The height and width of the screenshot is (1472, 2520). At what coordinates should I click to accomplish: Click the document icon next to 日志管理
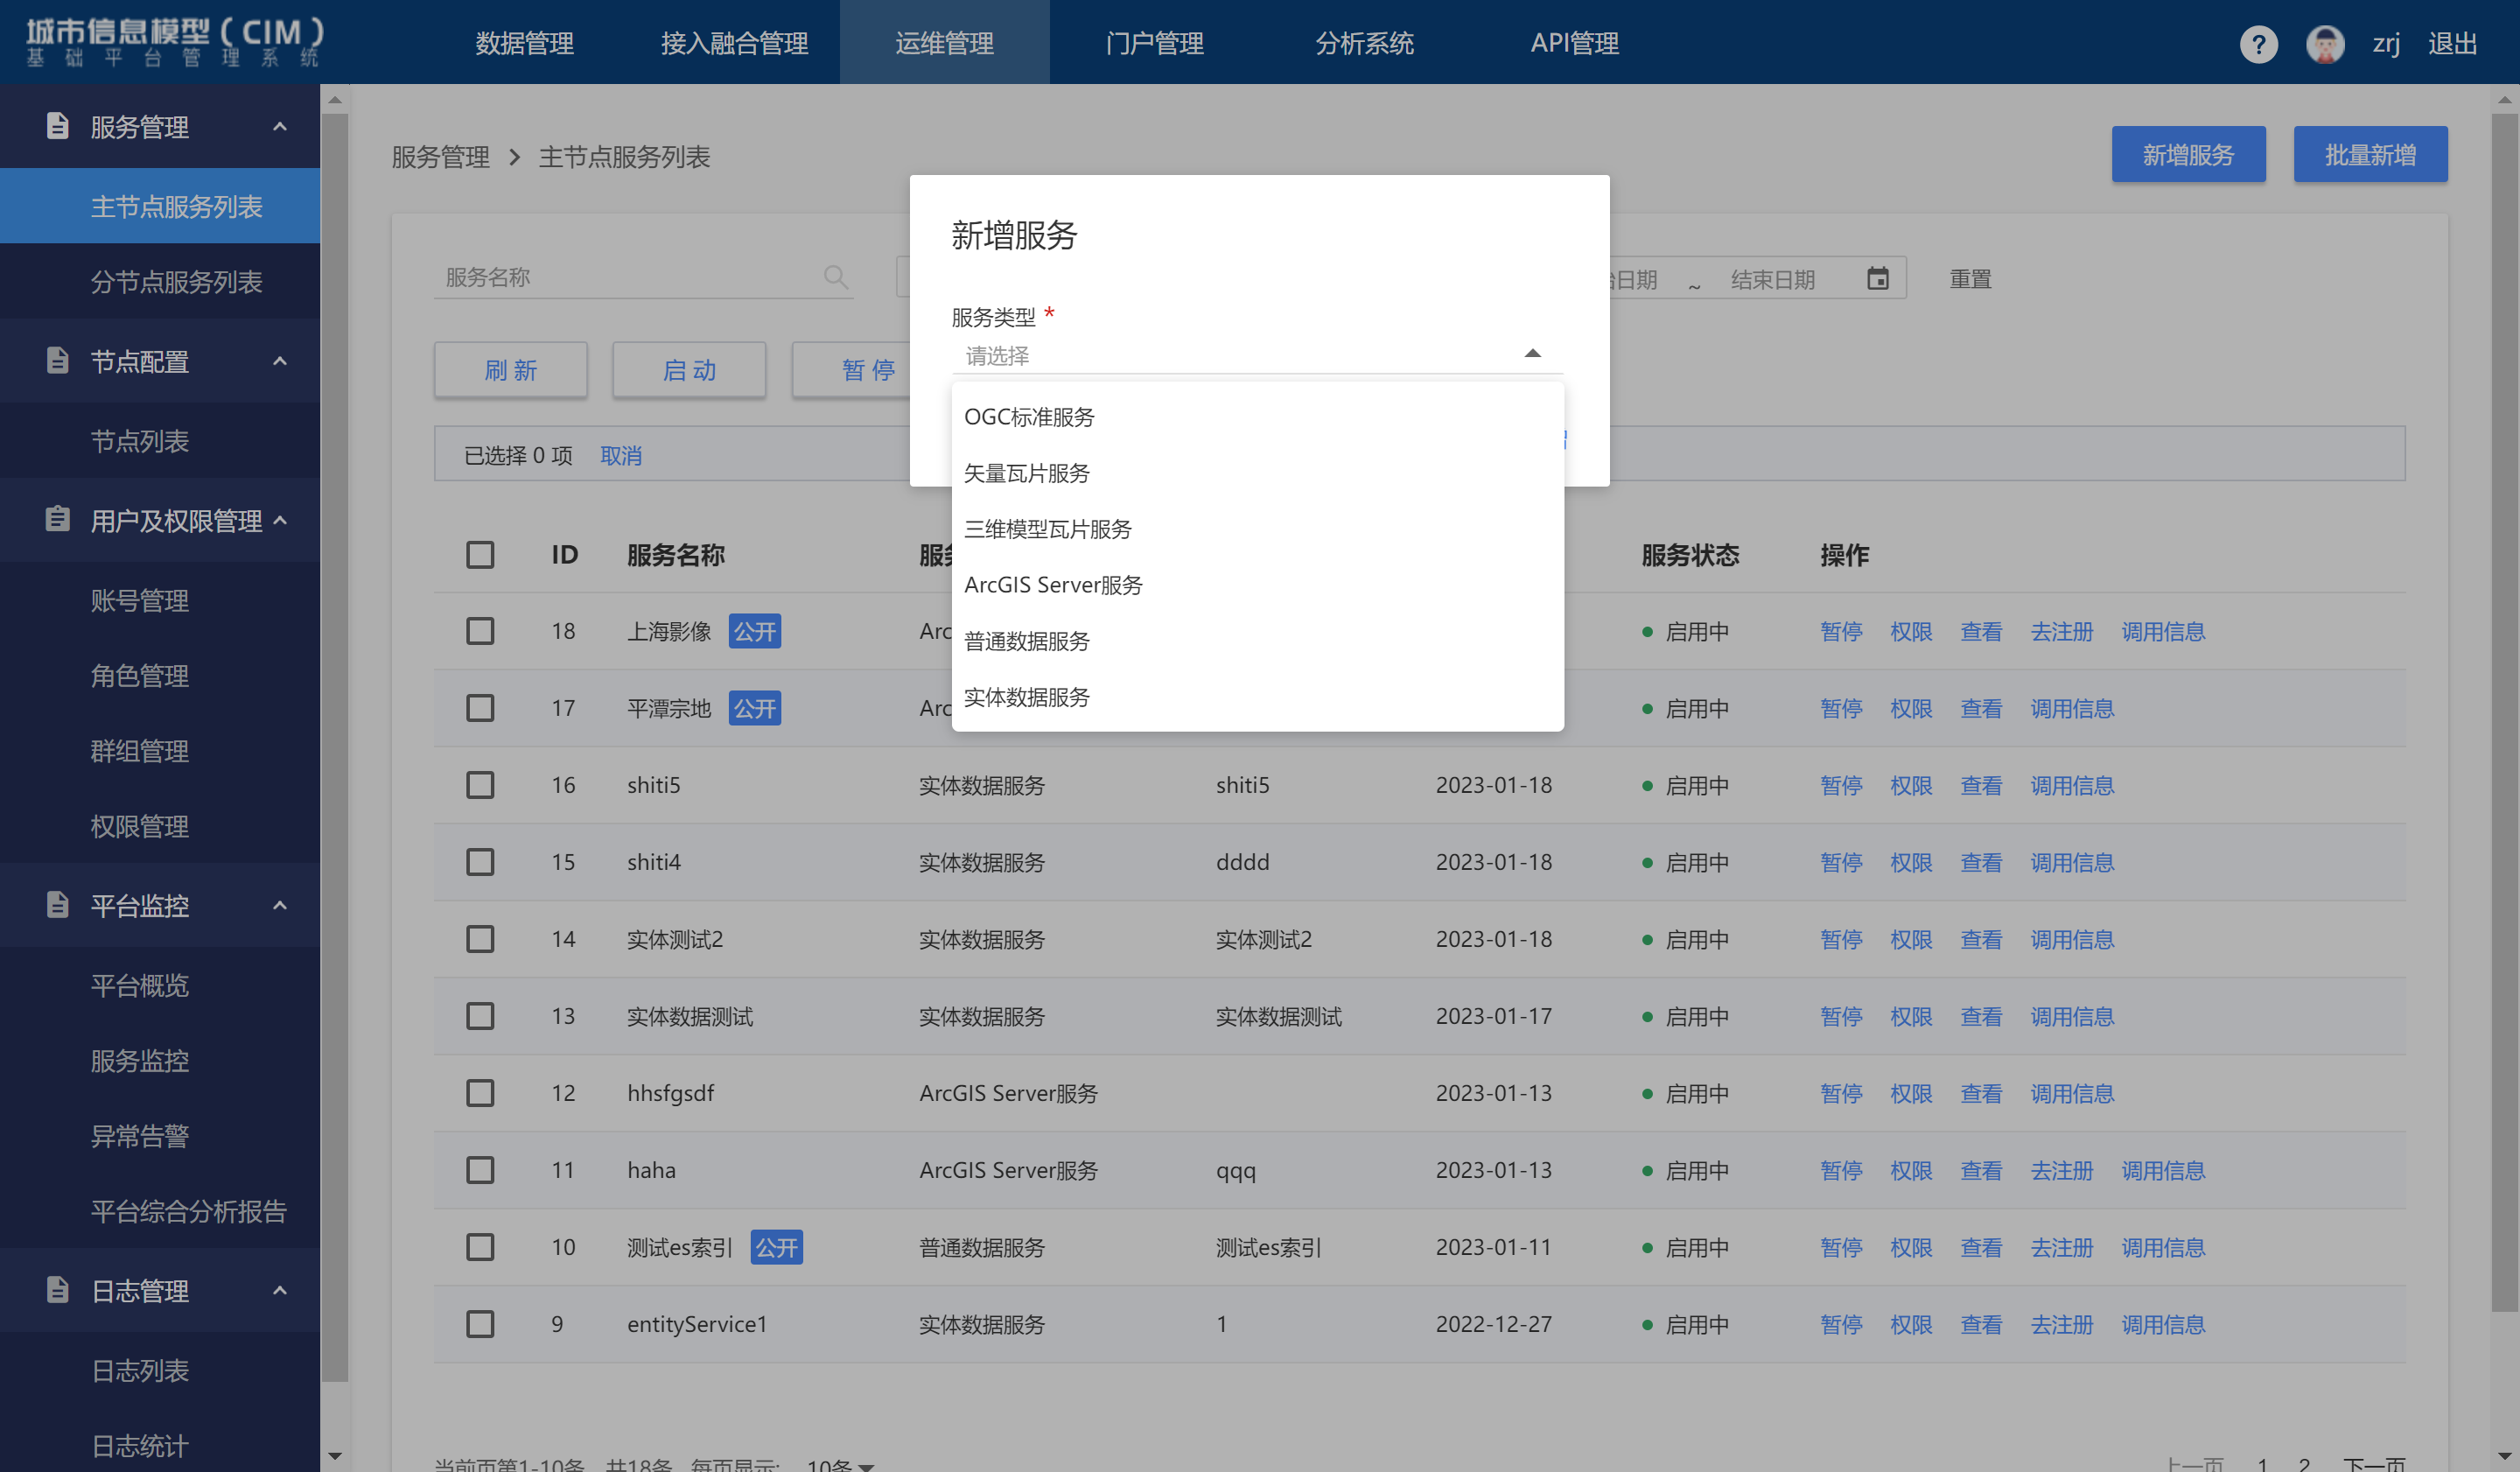[58, 1290]
